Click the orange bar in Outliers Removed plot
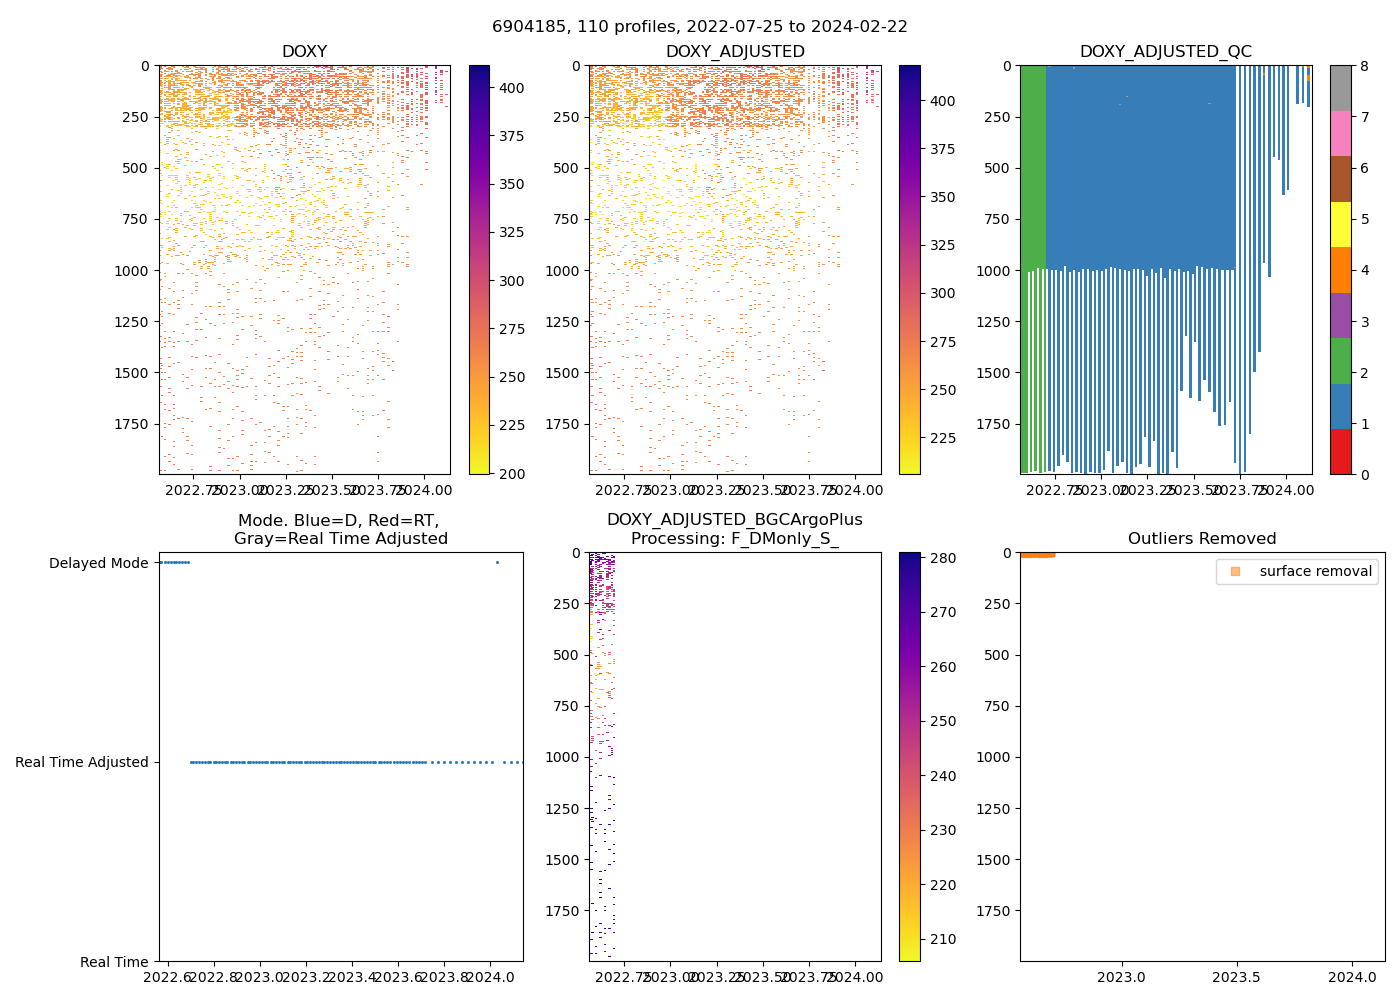1400x1000 pixels. click(1037, 555)
